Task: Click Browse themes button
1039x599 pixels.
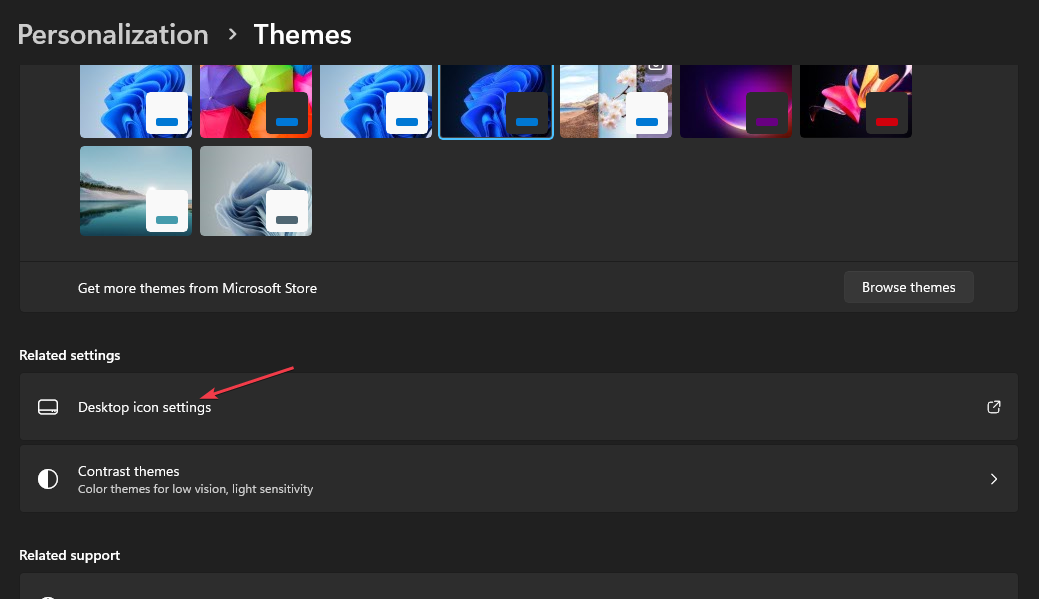Action: pyautogui.click(x=908, y=287)
